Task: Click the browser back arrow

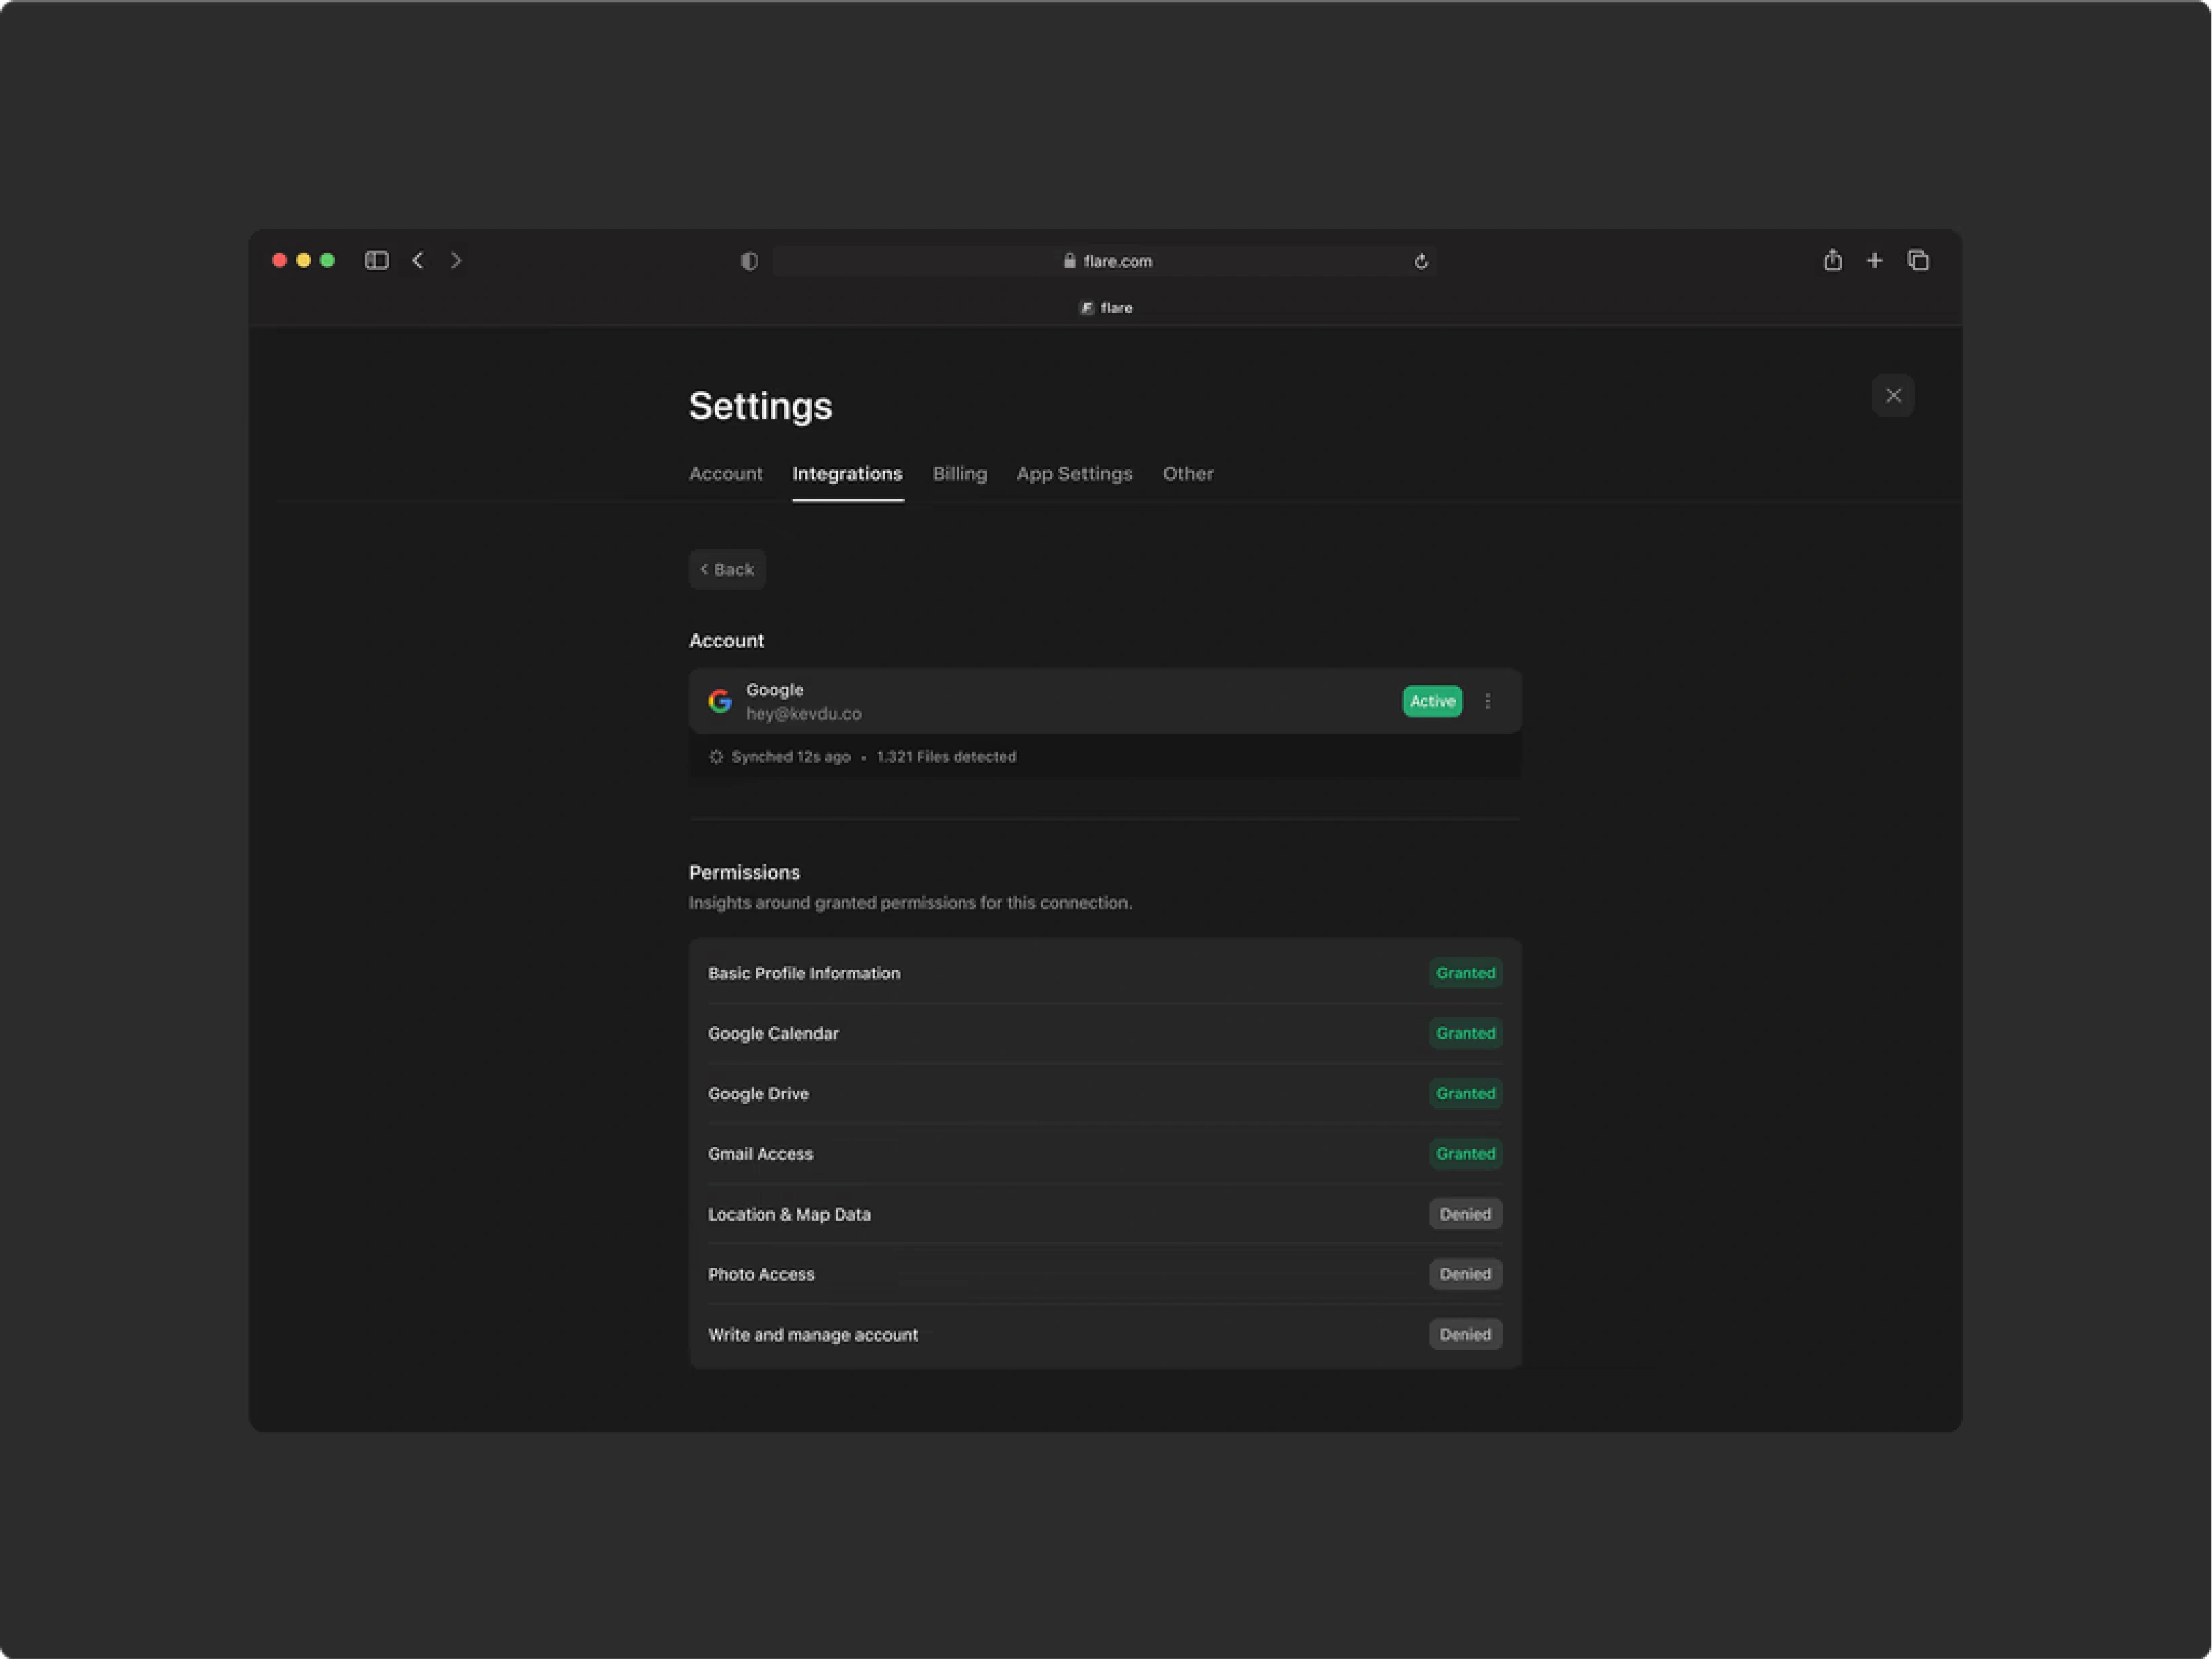Action: coord(418,261)
